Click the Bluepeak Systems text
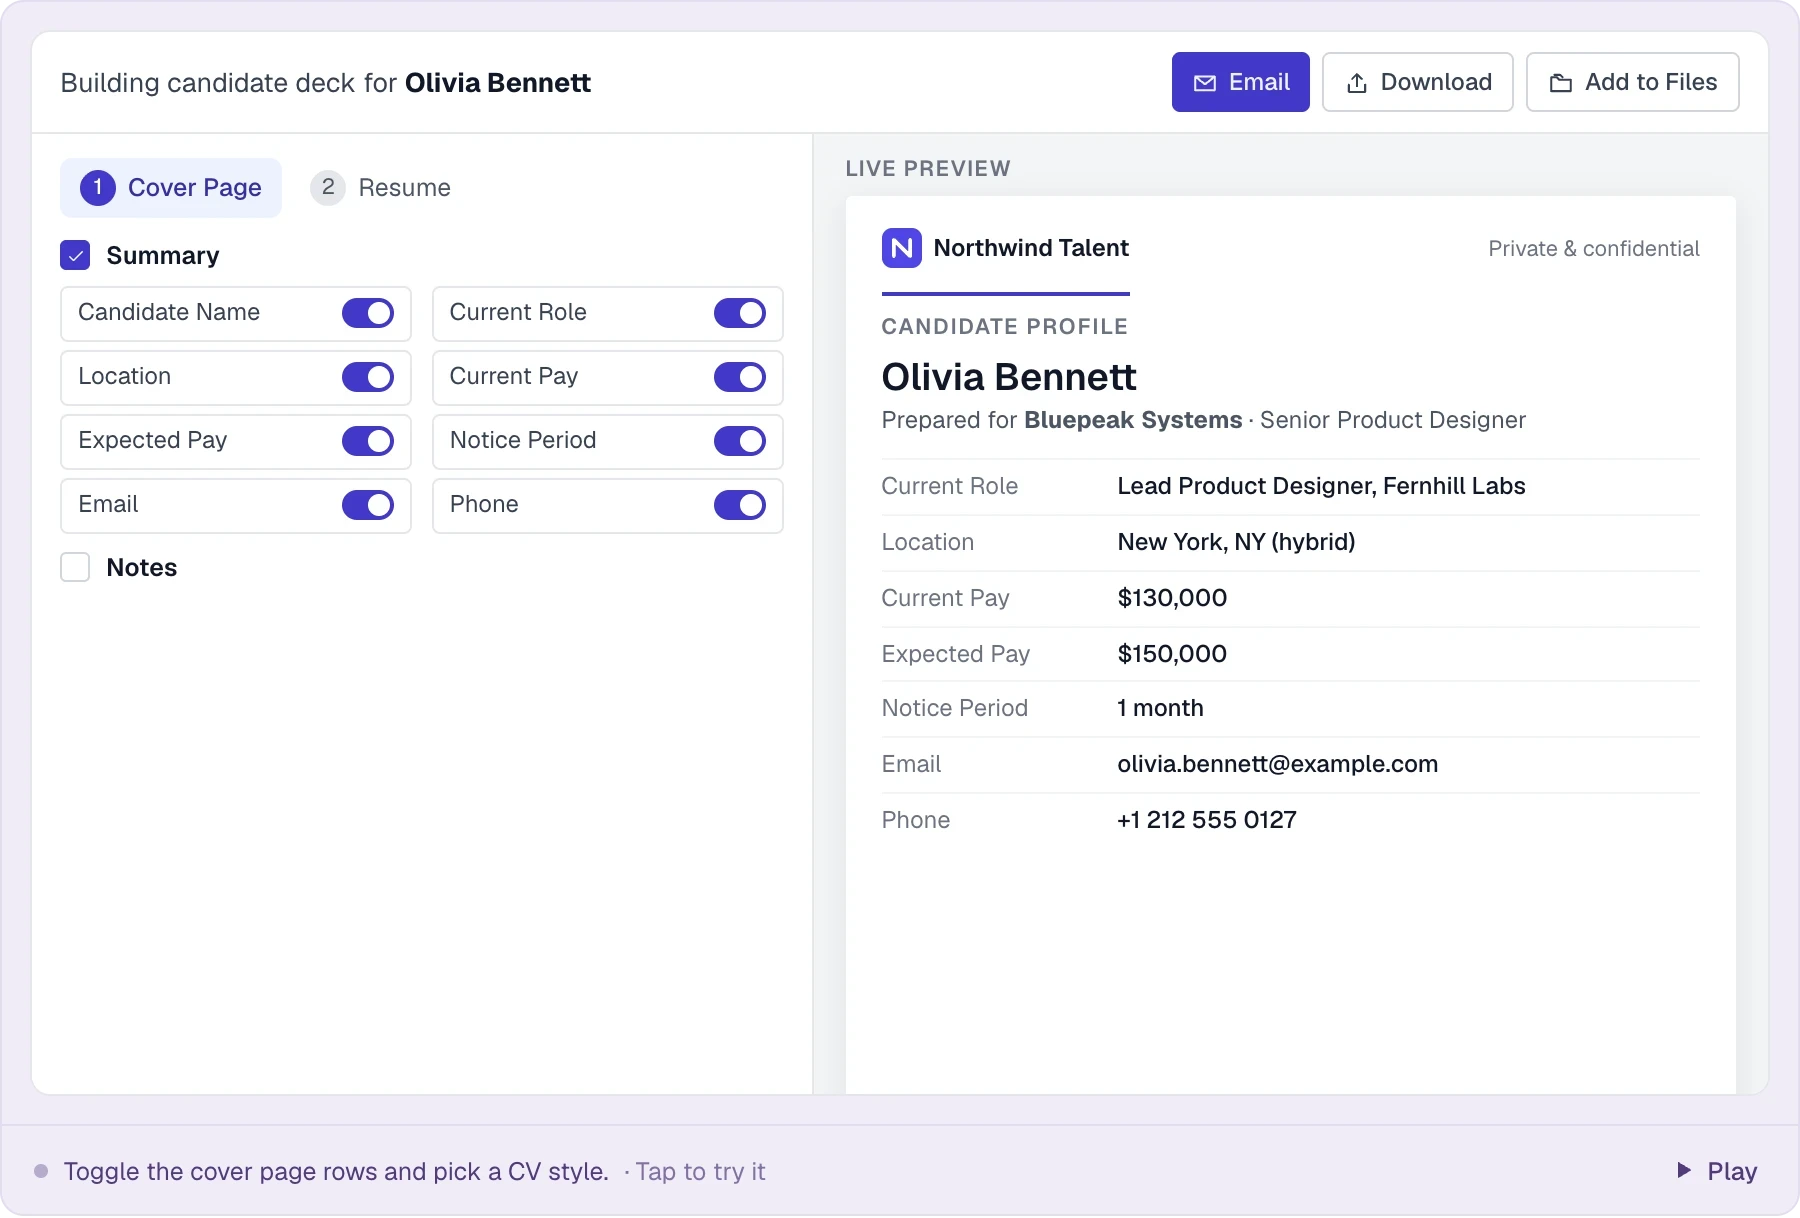This screenshot has width=1800, height=1218. coord(1133,420)
